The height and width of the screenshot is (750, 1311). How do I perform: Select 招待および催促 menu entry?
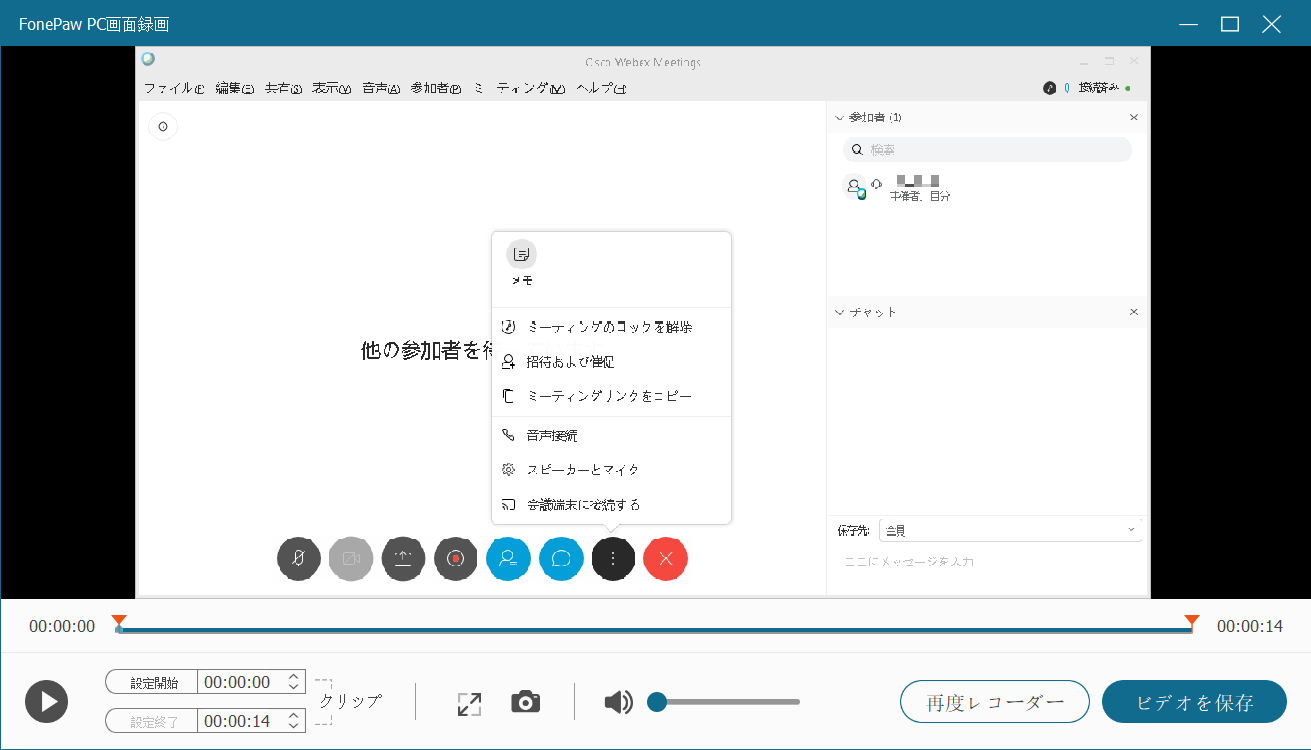click(611, 362)
